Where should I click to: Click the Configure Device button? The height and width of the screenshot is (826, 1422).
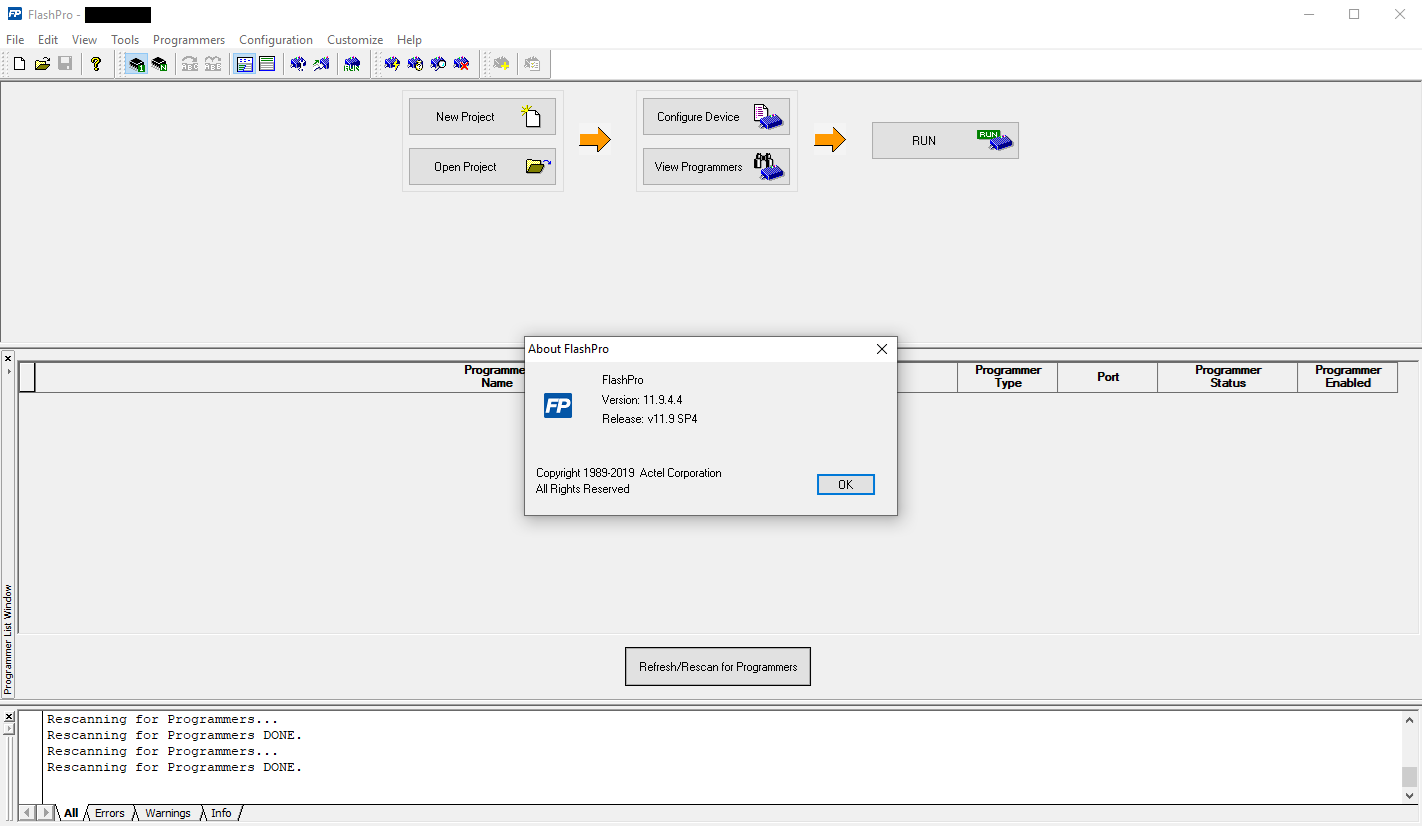[716, 116]
